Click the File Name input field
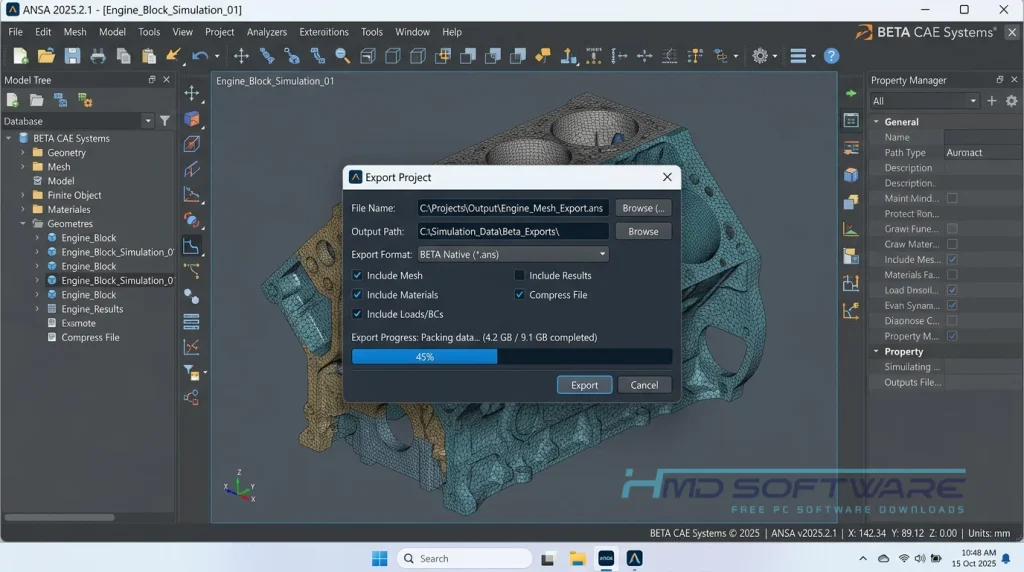Screen dimensions: 1024x572 pos(513,208)
